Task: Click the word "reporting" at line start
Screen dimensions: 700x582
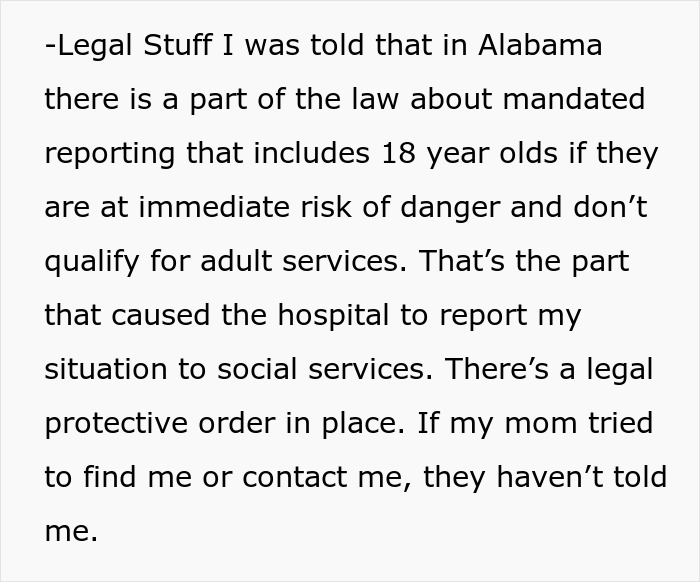Action: pos(110,155)
